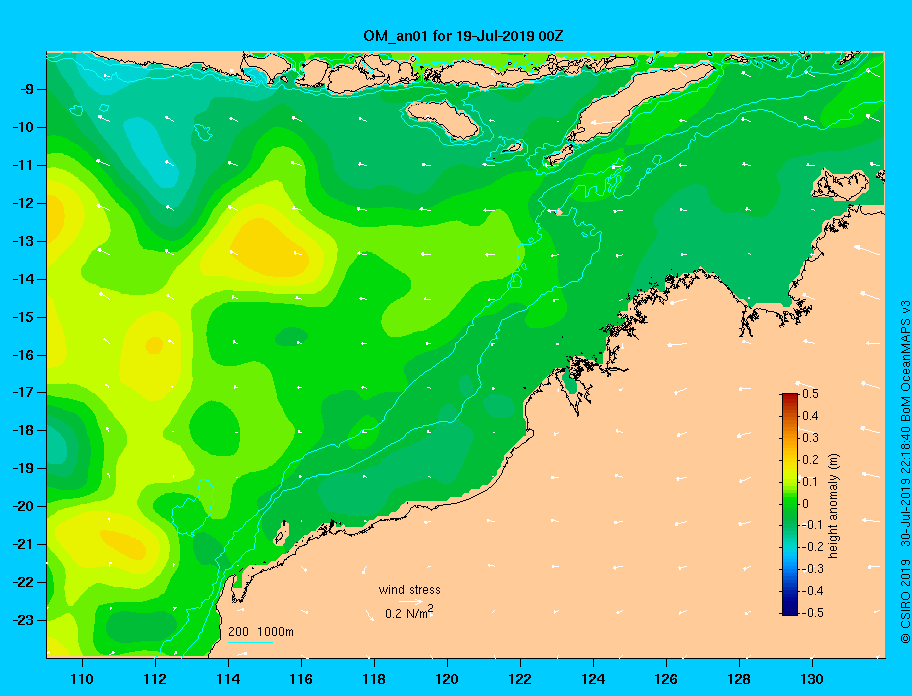Click latitude label -21 on the axis
Viewport: 912px width, 696px height.
pos(23,544)
